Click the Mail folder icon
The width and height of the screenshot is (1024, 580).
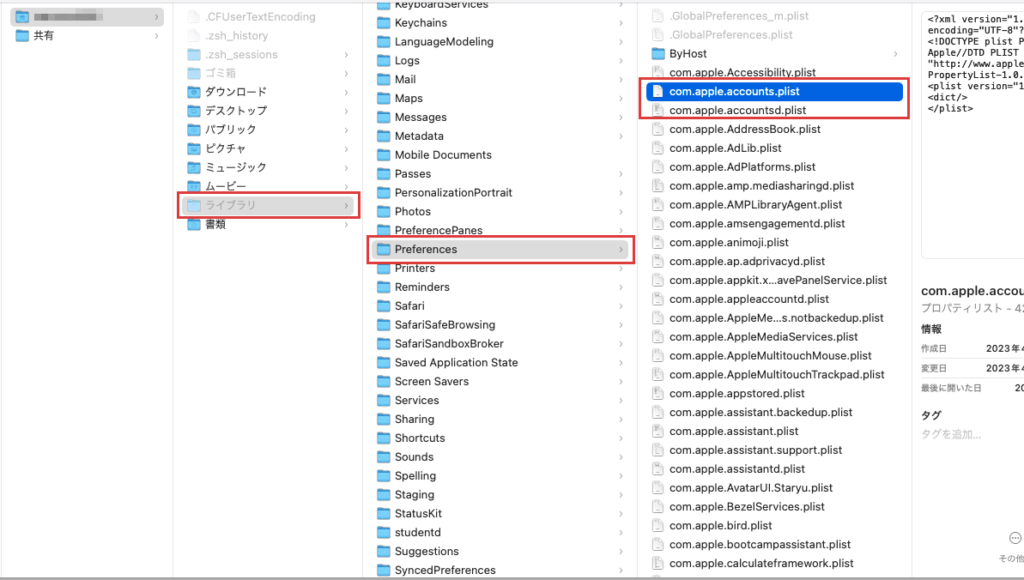tap(383, 80)
